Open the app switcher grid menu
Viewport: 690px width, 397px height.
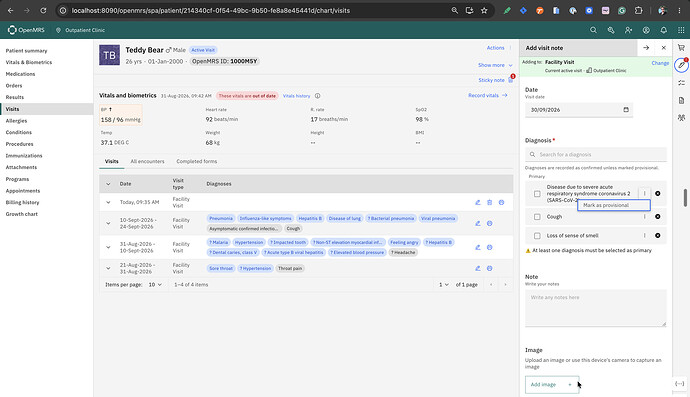click(681, 30)
